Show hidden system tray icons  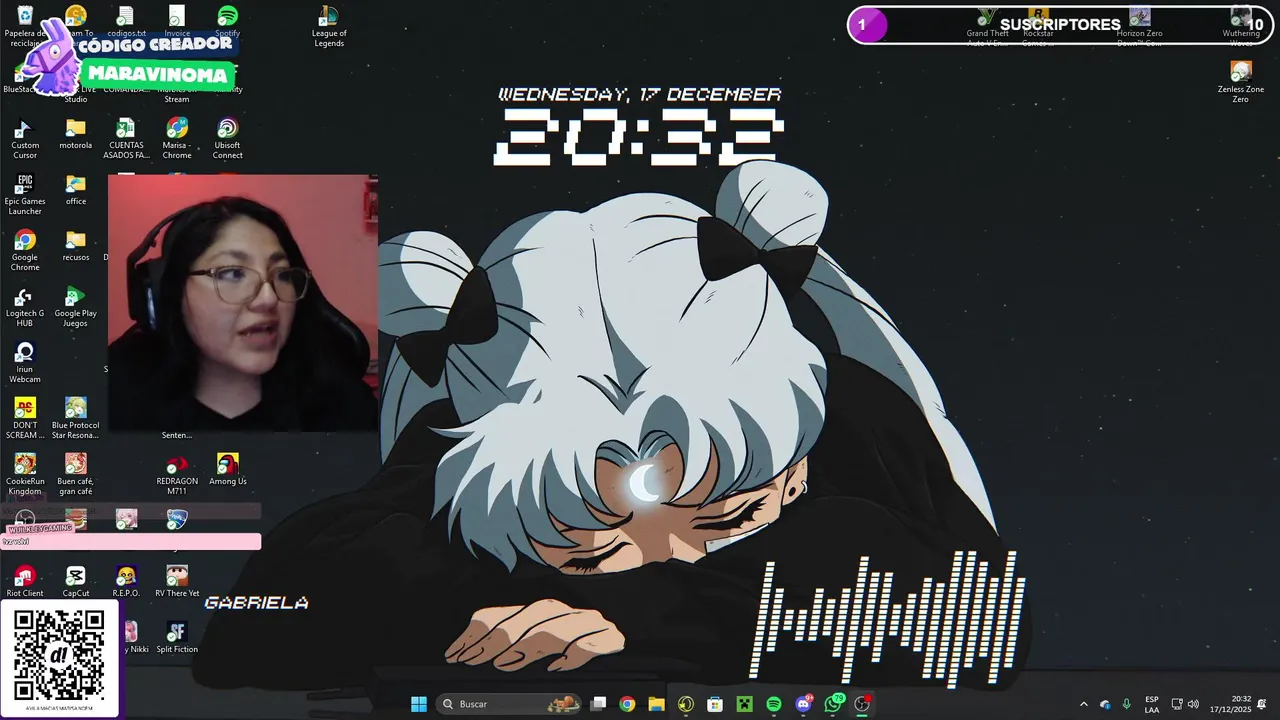tap(1083, 704)
